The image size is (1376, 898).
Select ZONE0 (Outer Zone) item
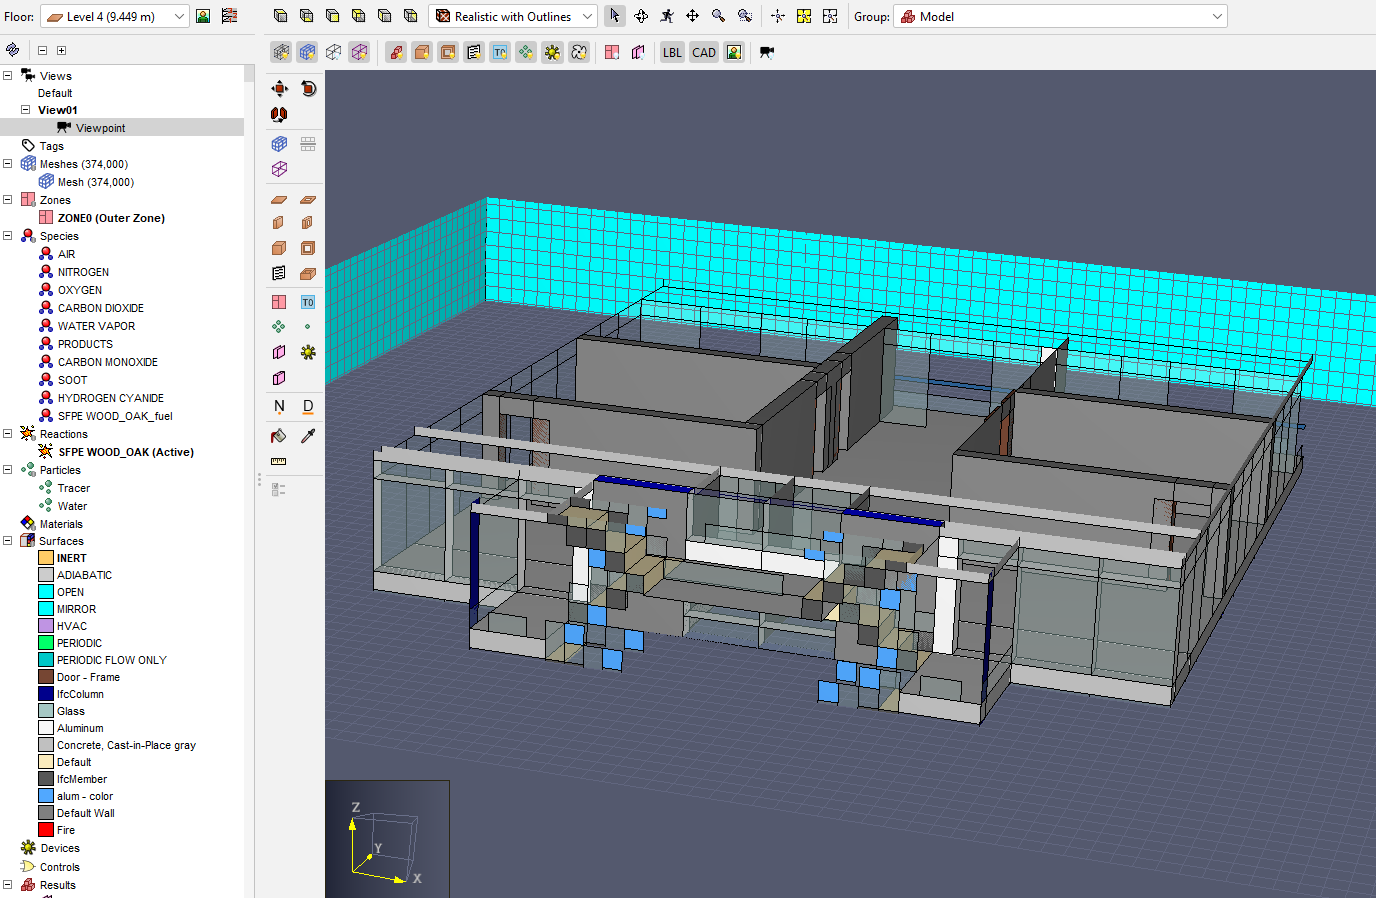tap(111, 218)
